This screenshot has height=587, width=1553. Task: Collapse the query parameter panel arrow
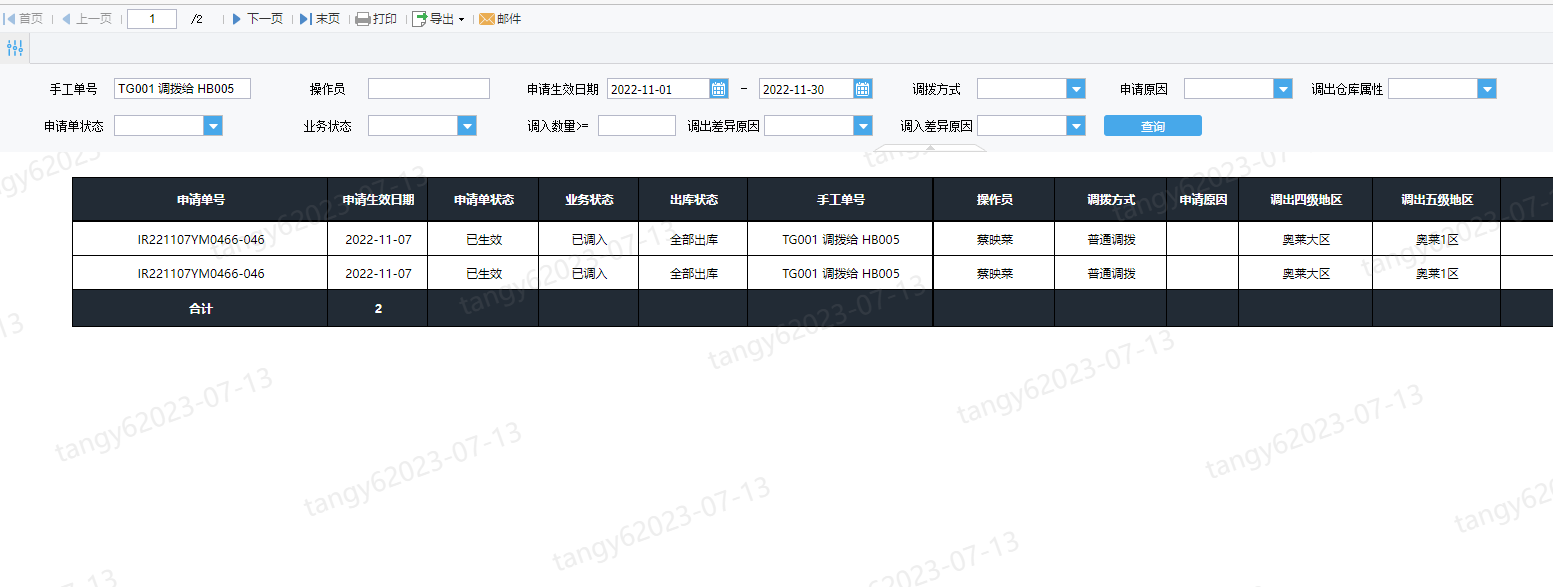[930, 147]
